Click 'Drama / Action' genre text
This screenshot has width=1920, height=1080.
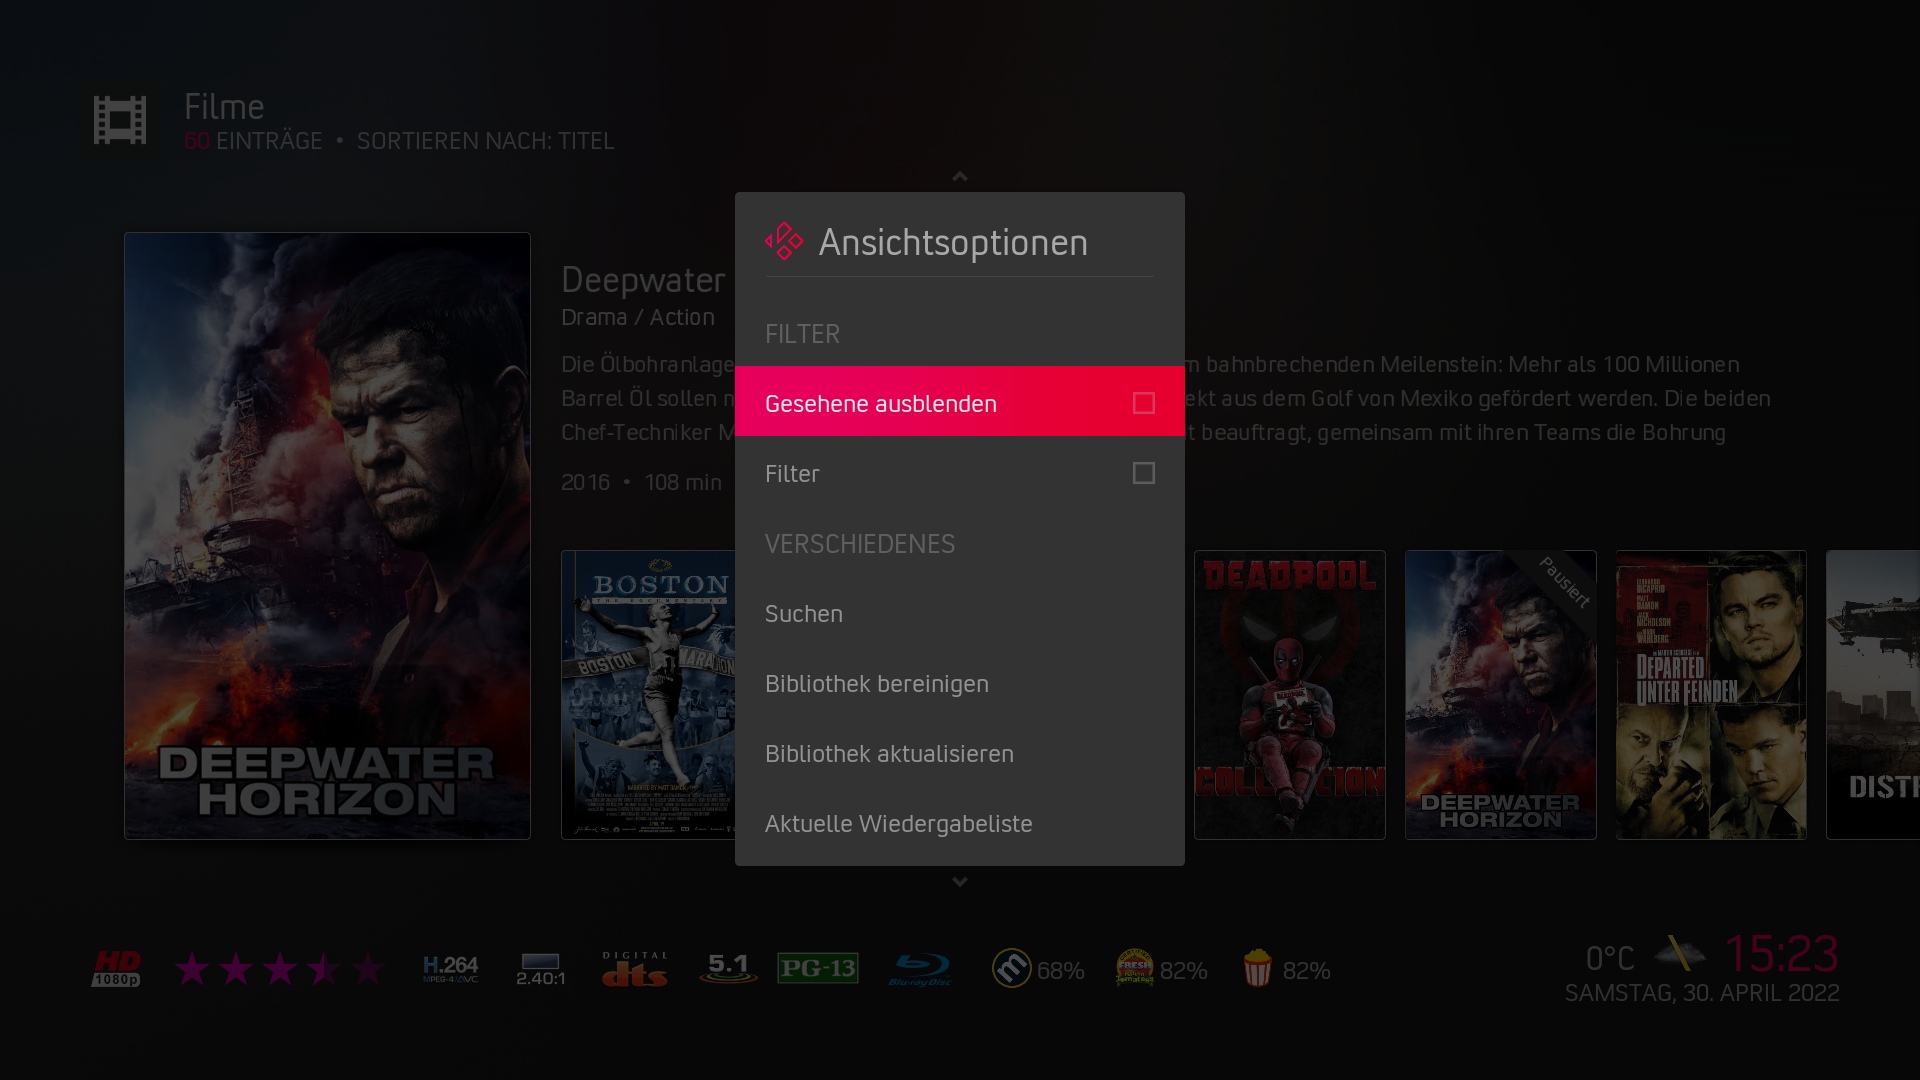point(638,317)
